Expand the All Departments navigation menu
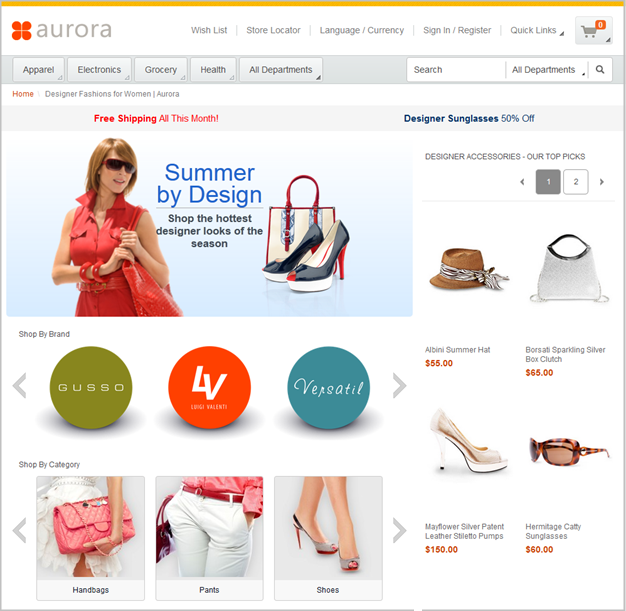The image size is (626, 611). pos(281,69)
